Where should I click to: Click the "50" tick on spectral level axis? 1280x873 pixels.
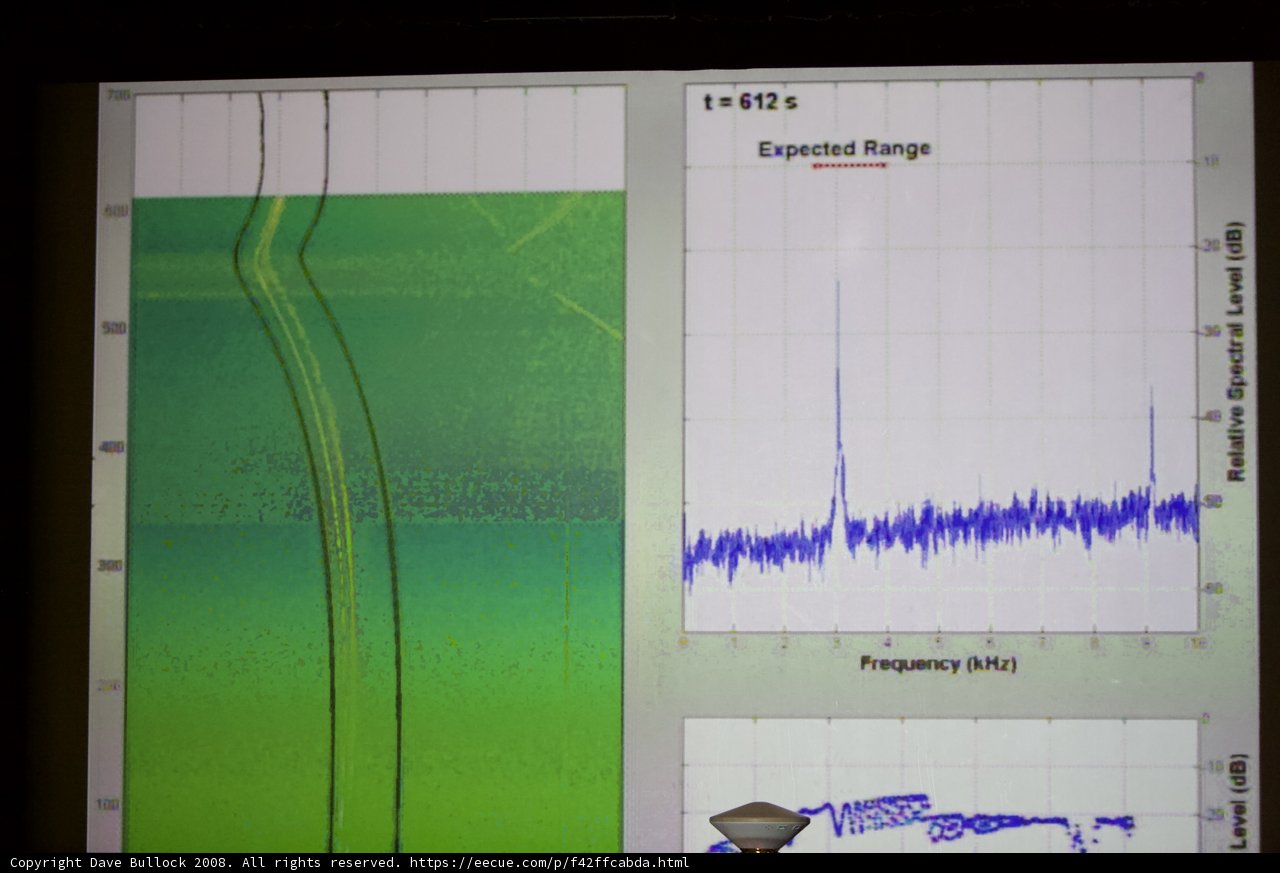point(1213,502)
